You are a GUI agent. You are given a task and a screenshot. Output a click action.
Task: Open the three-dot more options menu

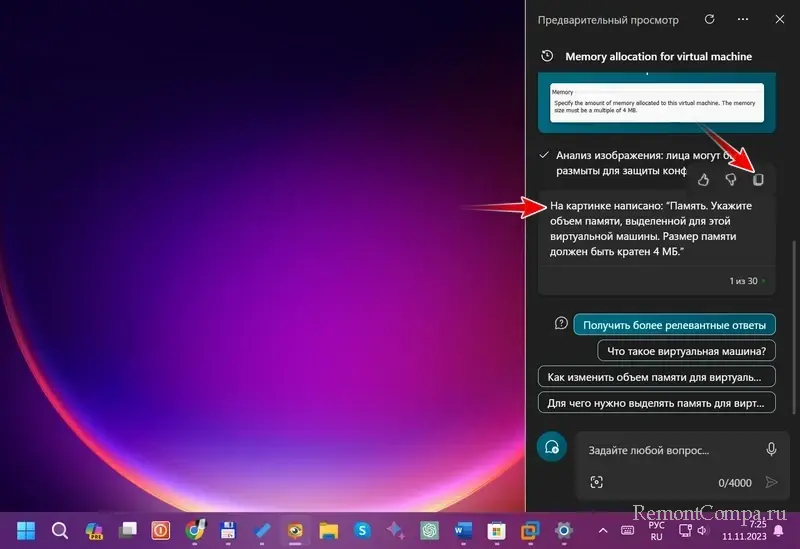tap(743, 19)
